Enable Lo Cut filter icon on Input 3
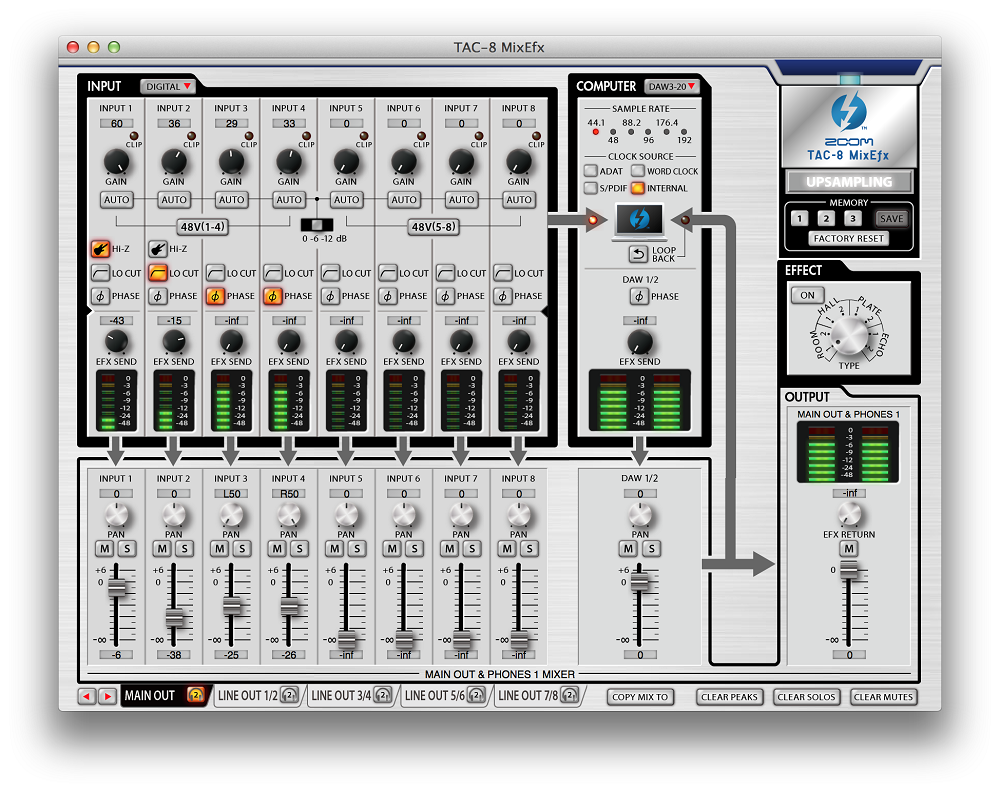 click(x=215, y=273)
